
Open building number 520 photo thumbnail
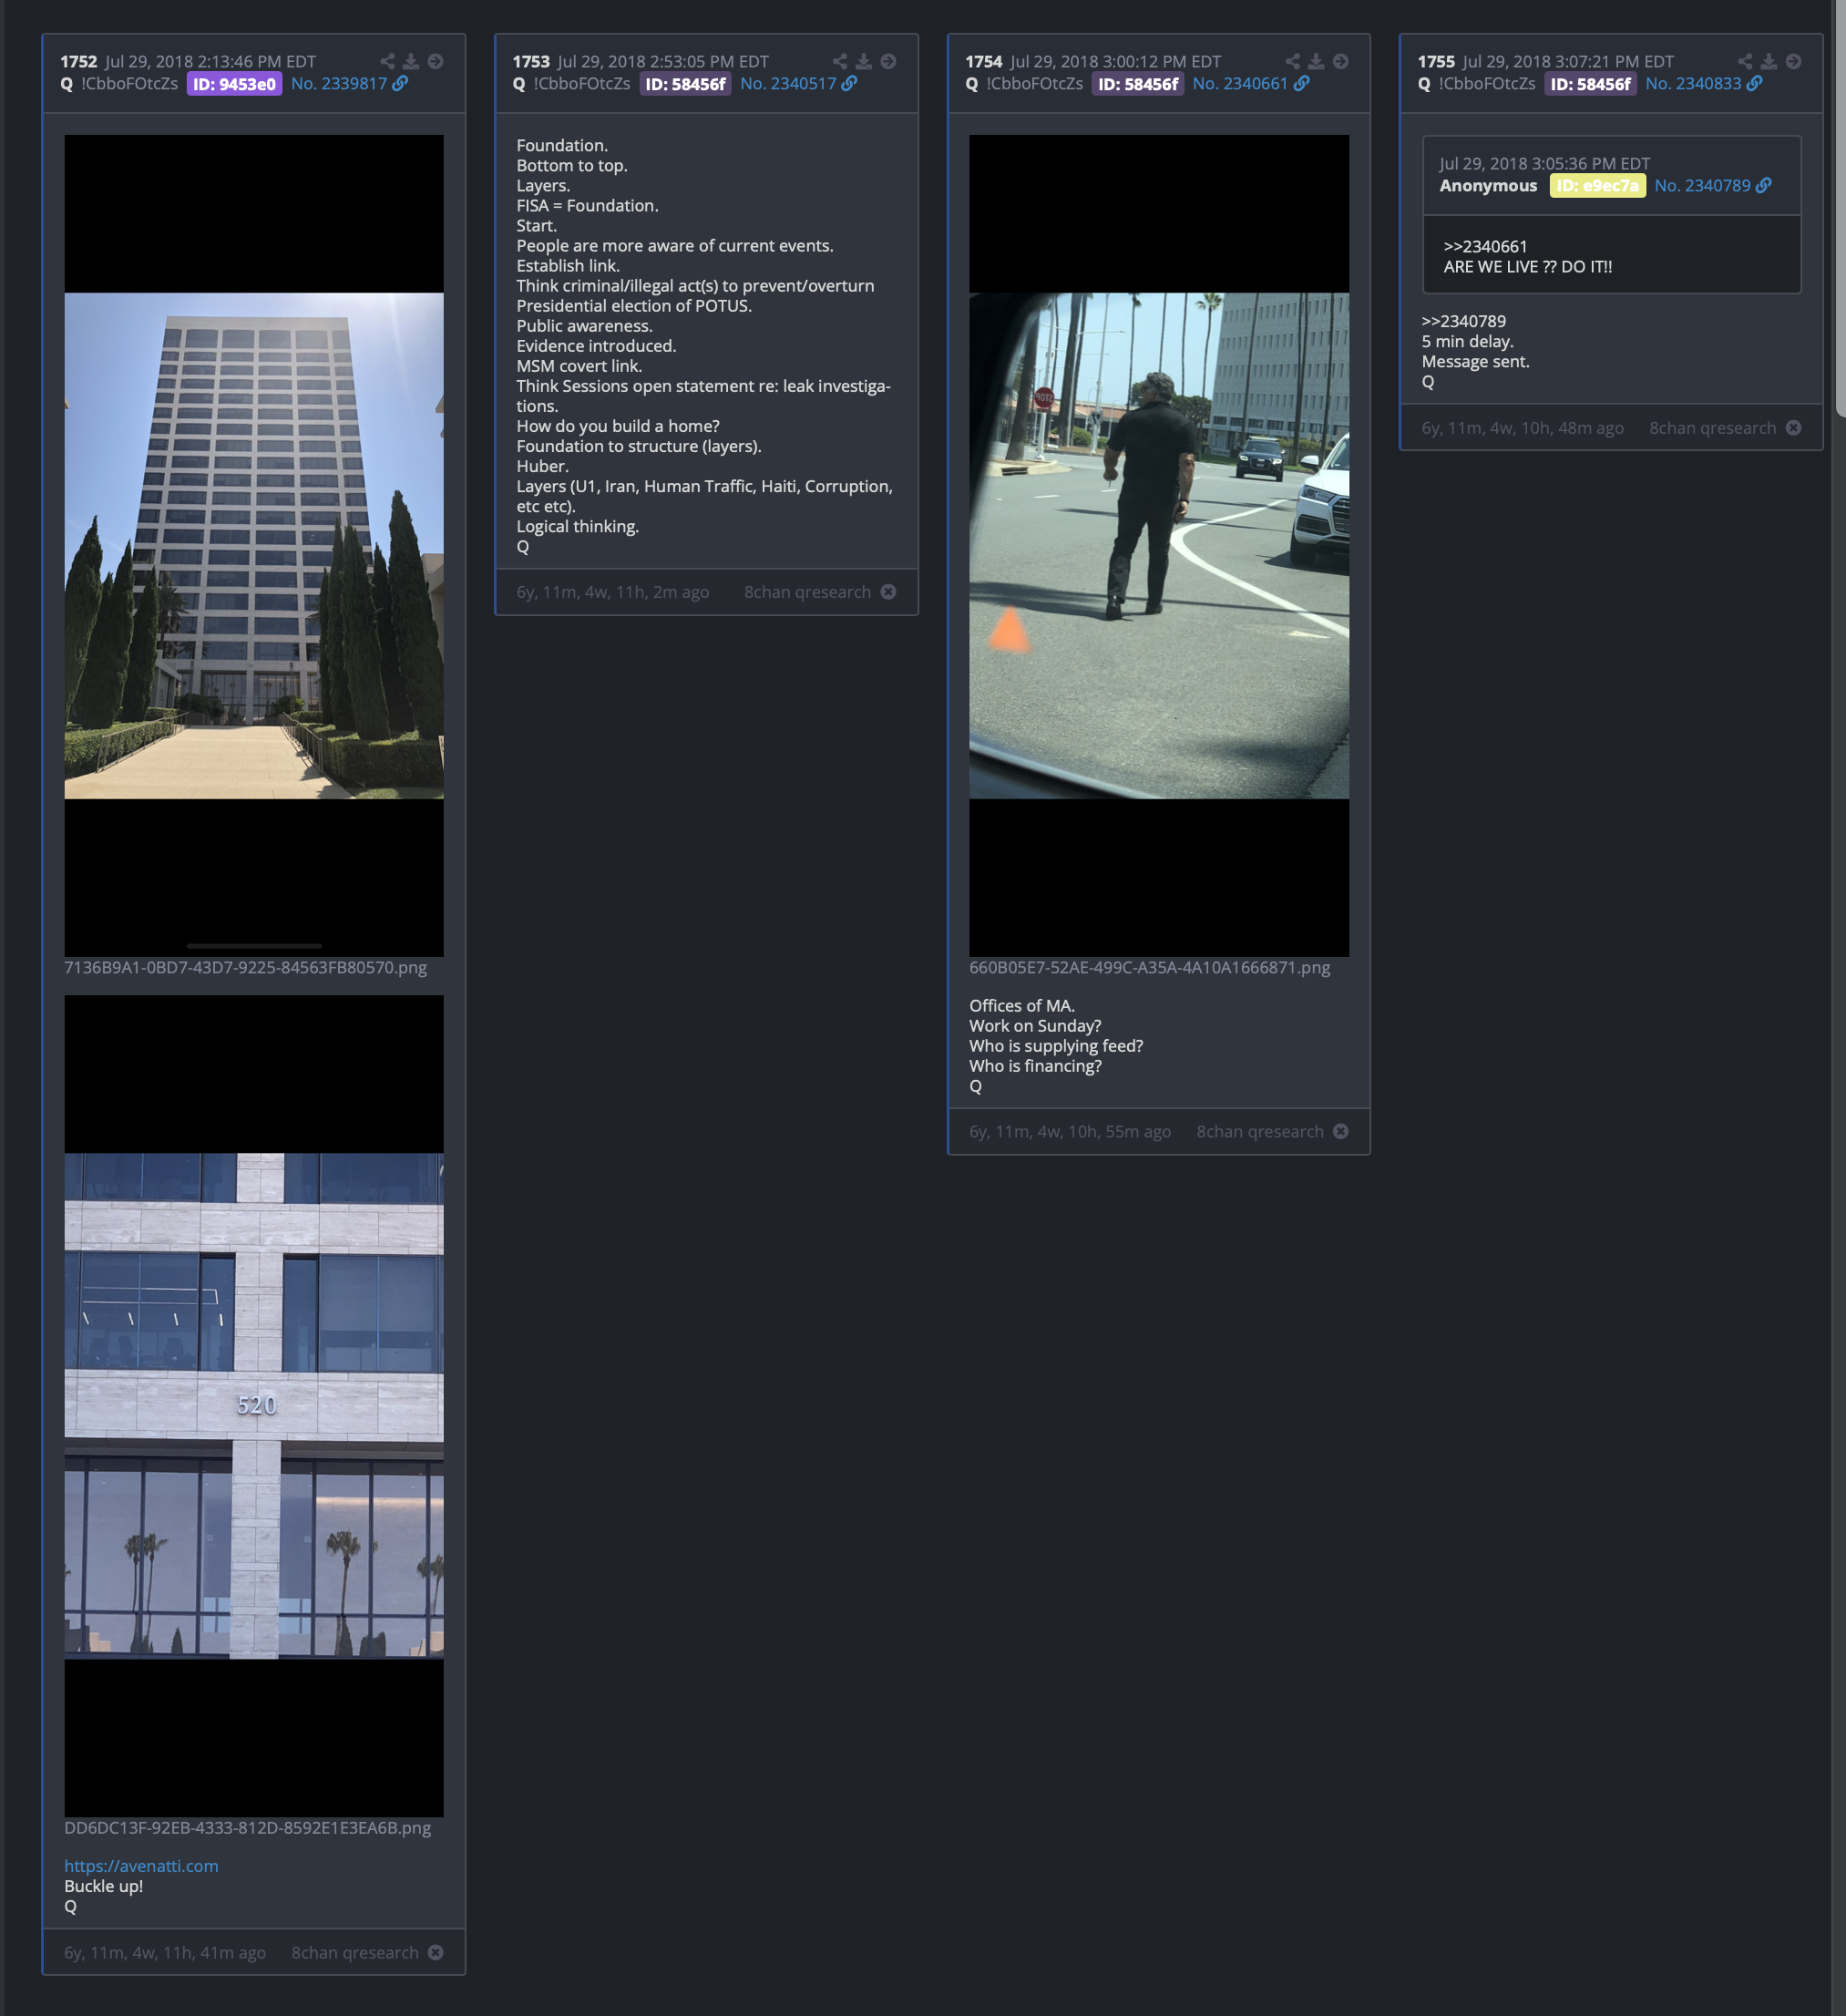254,1405
